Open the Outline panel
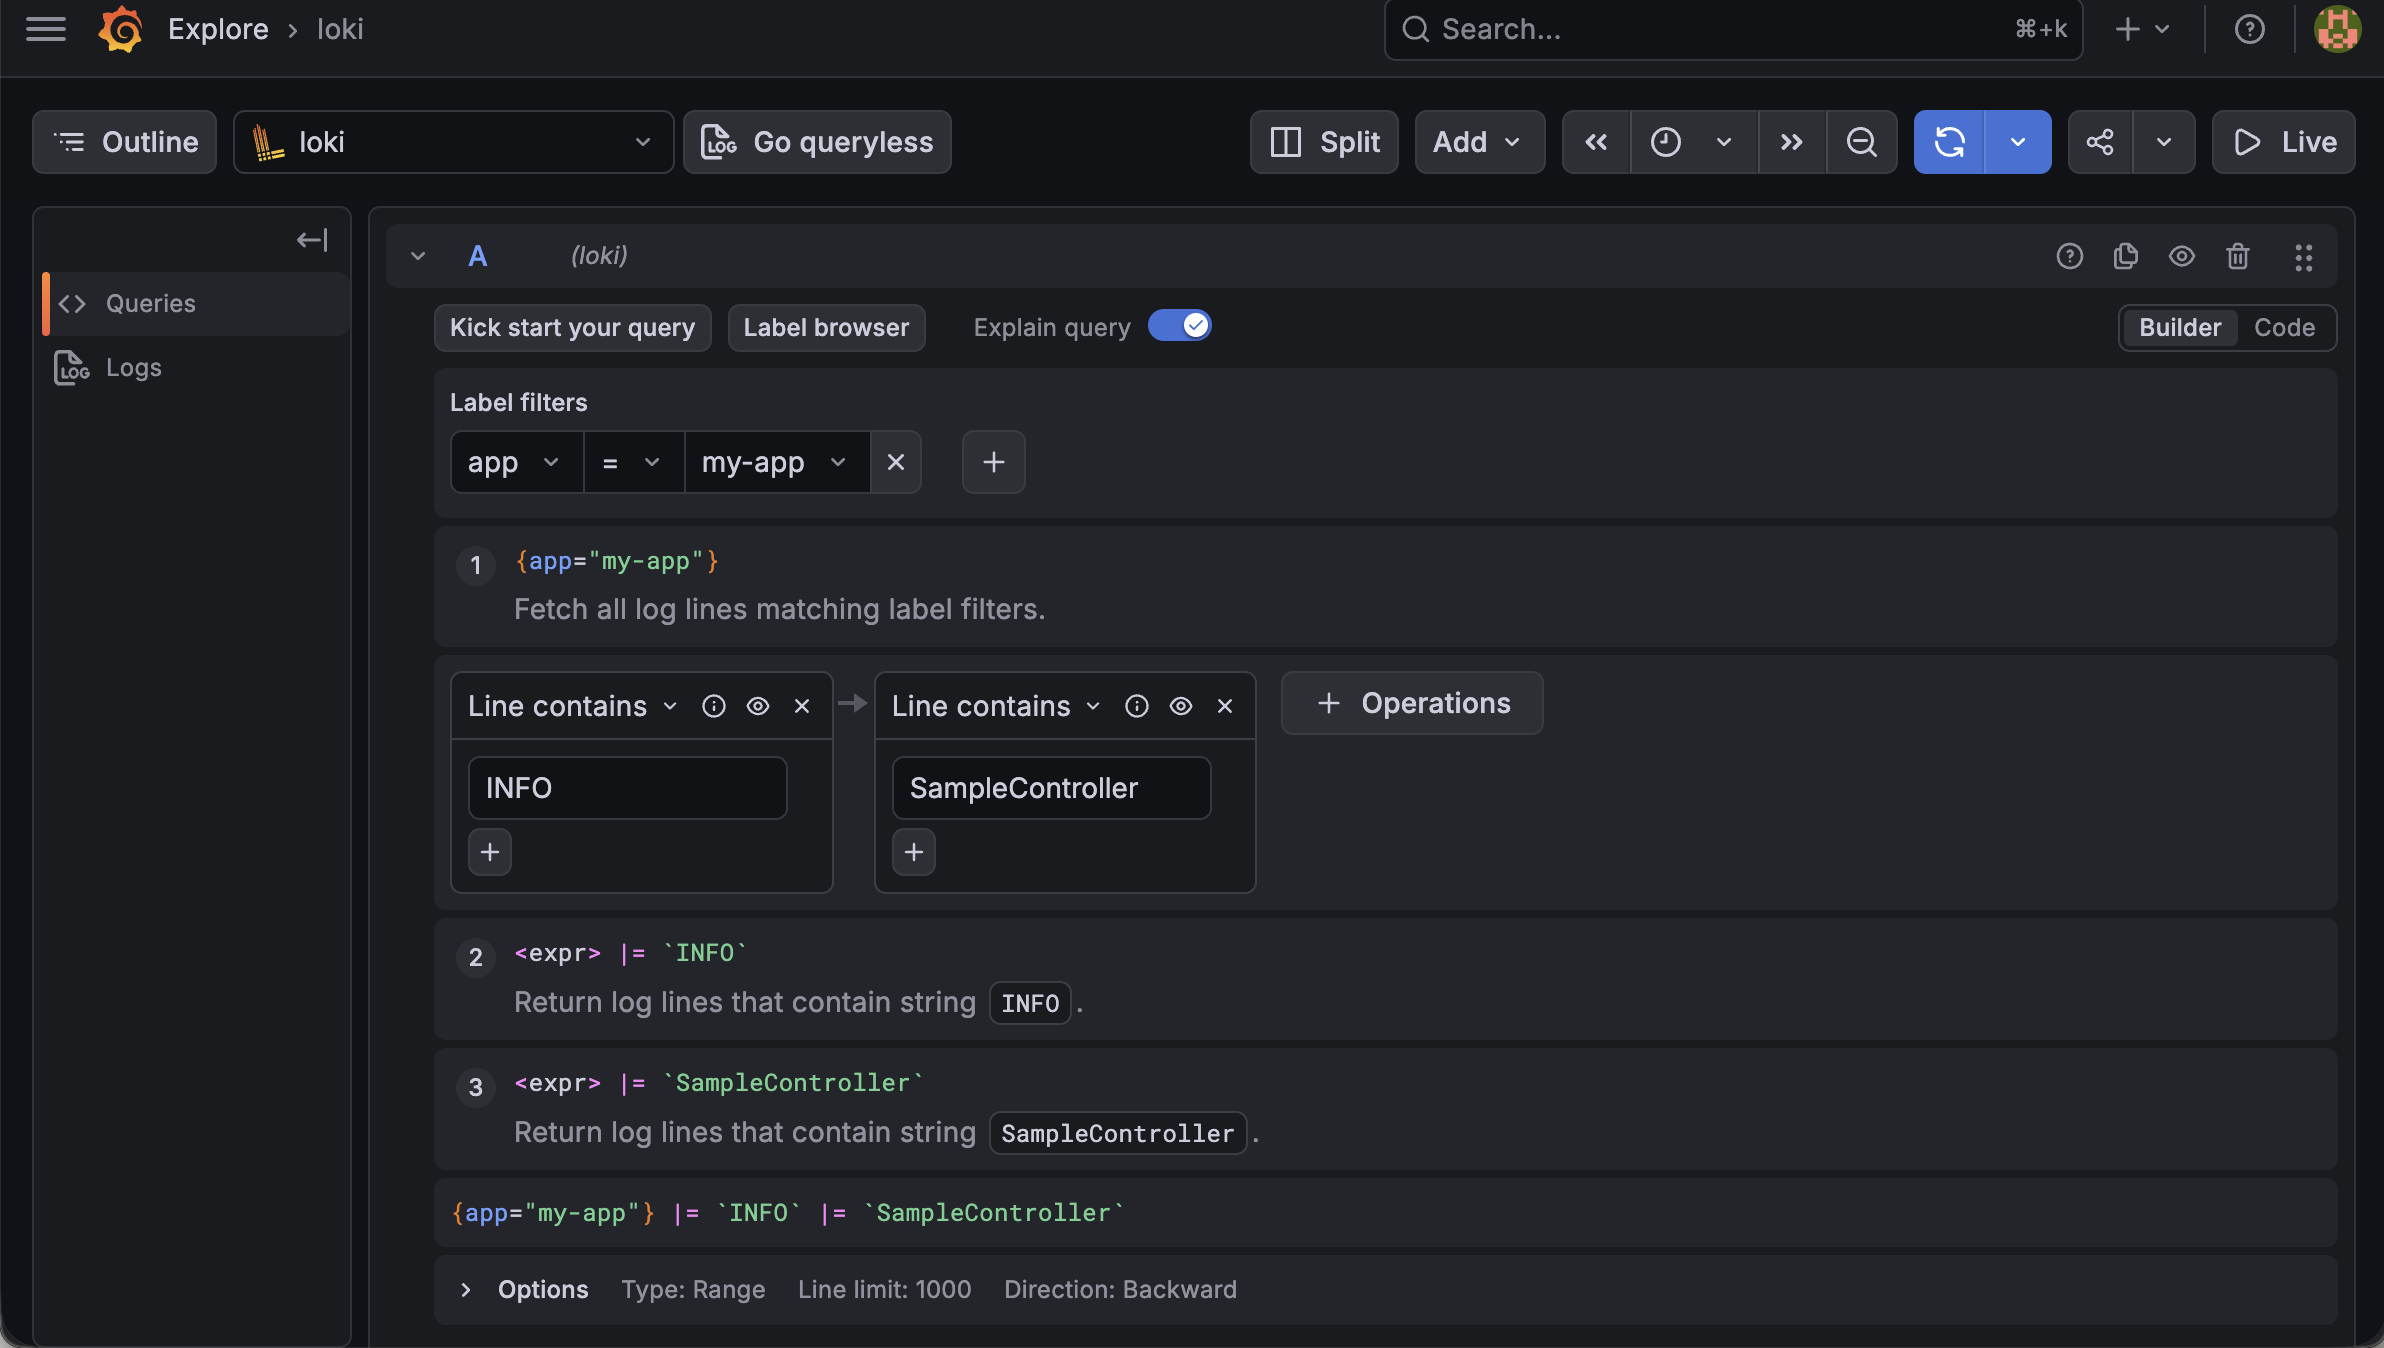Image resolution: width=2384 pixels, height=1348 pixels. pos(124,142)
